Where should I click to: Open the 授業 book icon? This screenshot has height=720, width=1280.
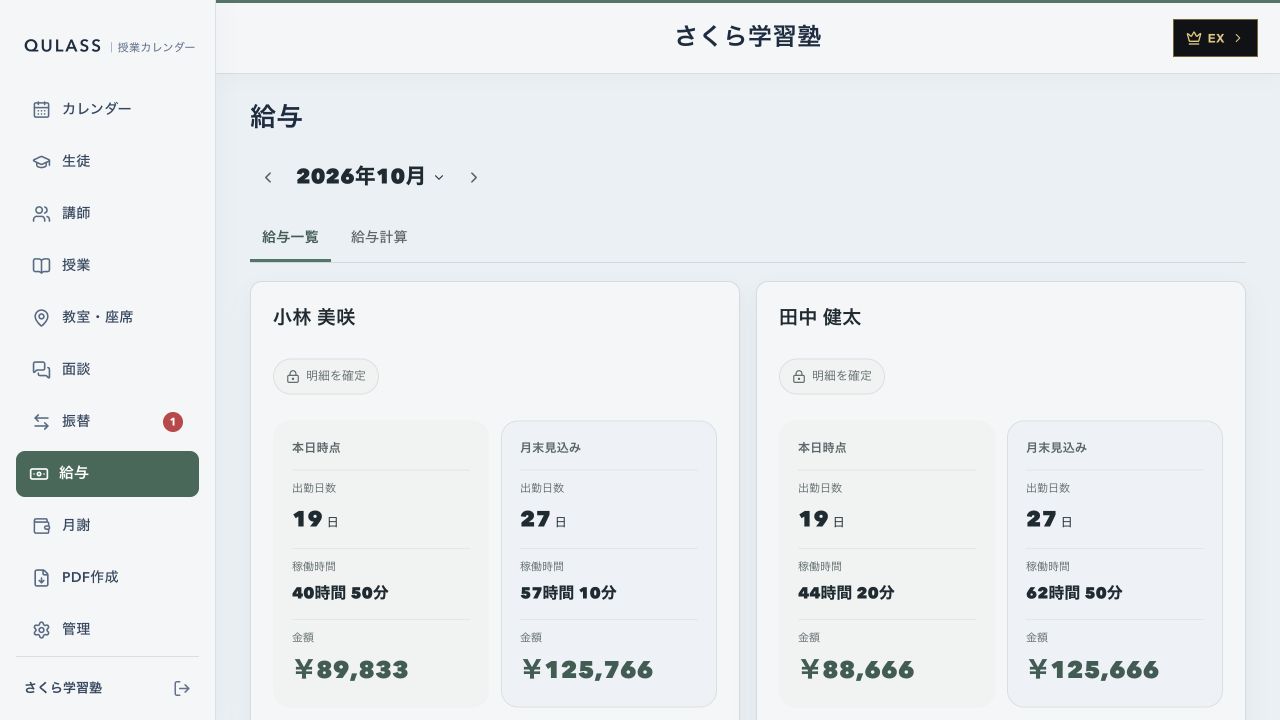coord(41,265)
